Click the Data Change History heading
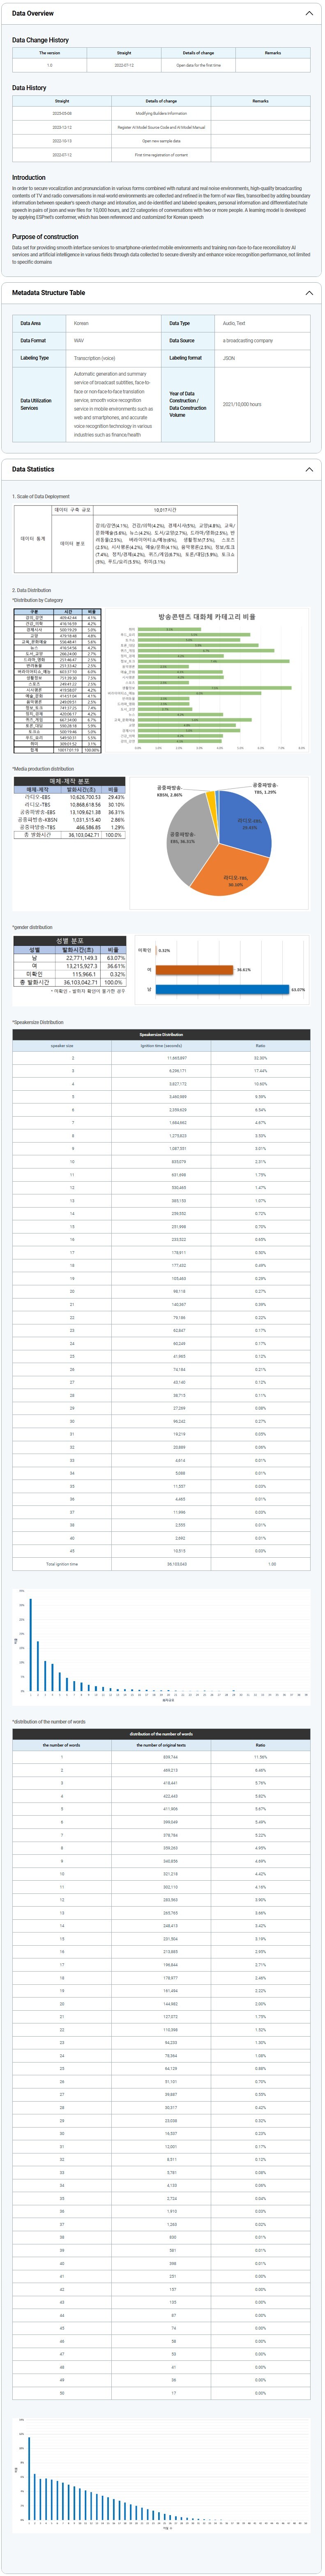 pos(40,40)
